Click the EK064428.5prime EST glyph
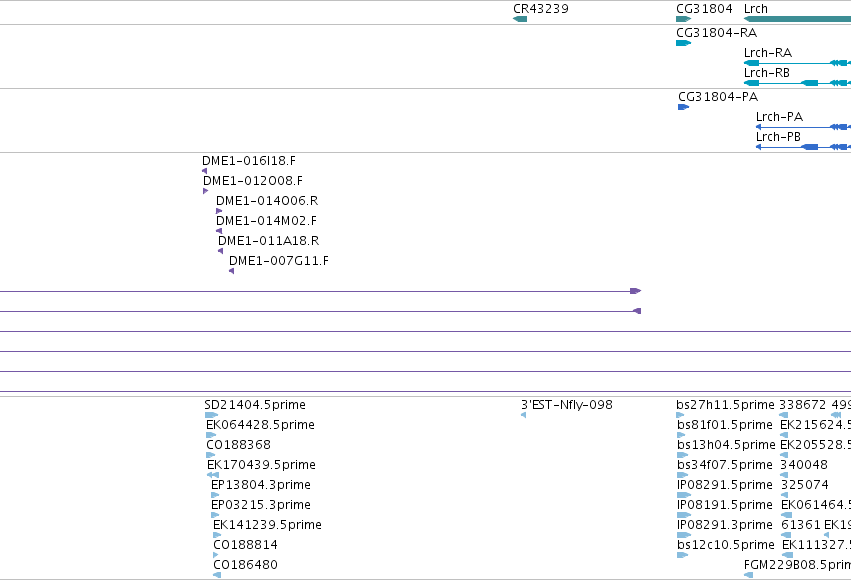The height and width of the screenshot is (580, 851). point(211,435)
